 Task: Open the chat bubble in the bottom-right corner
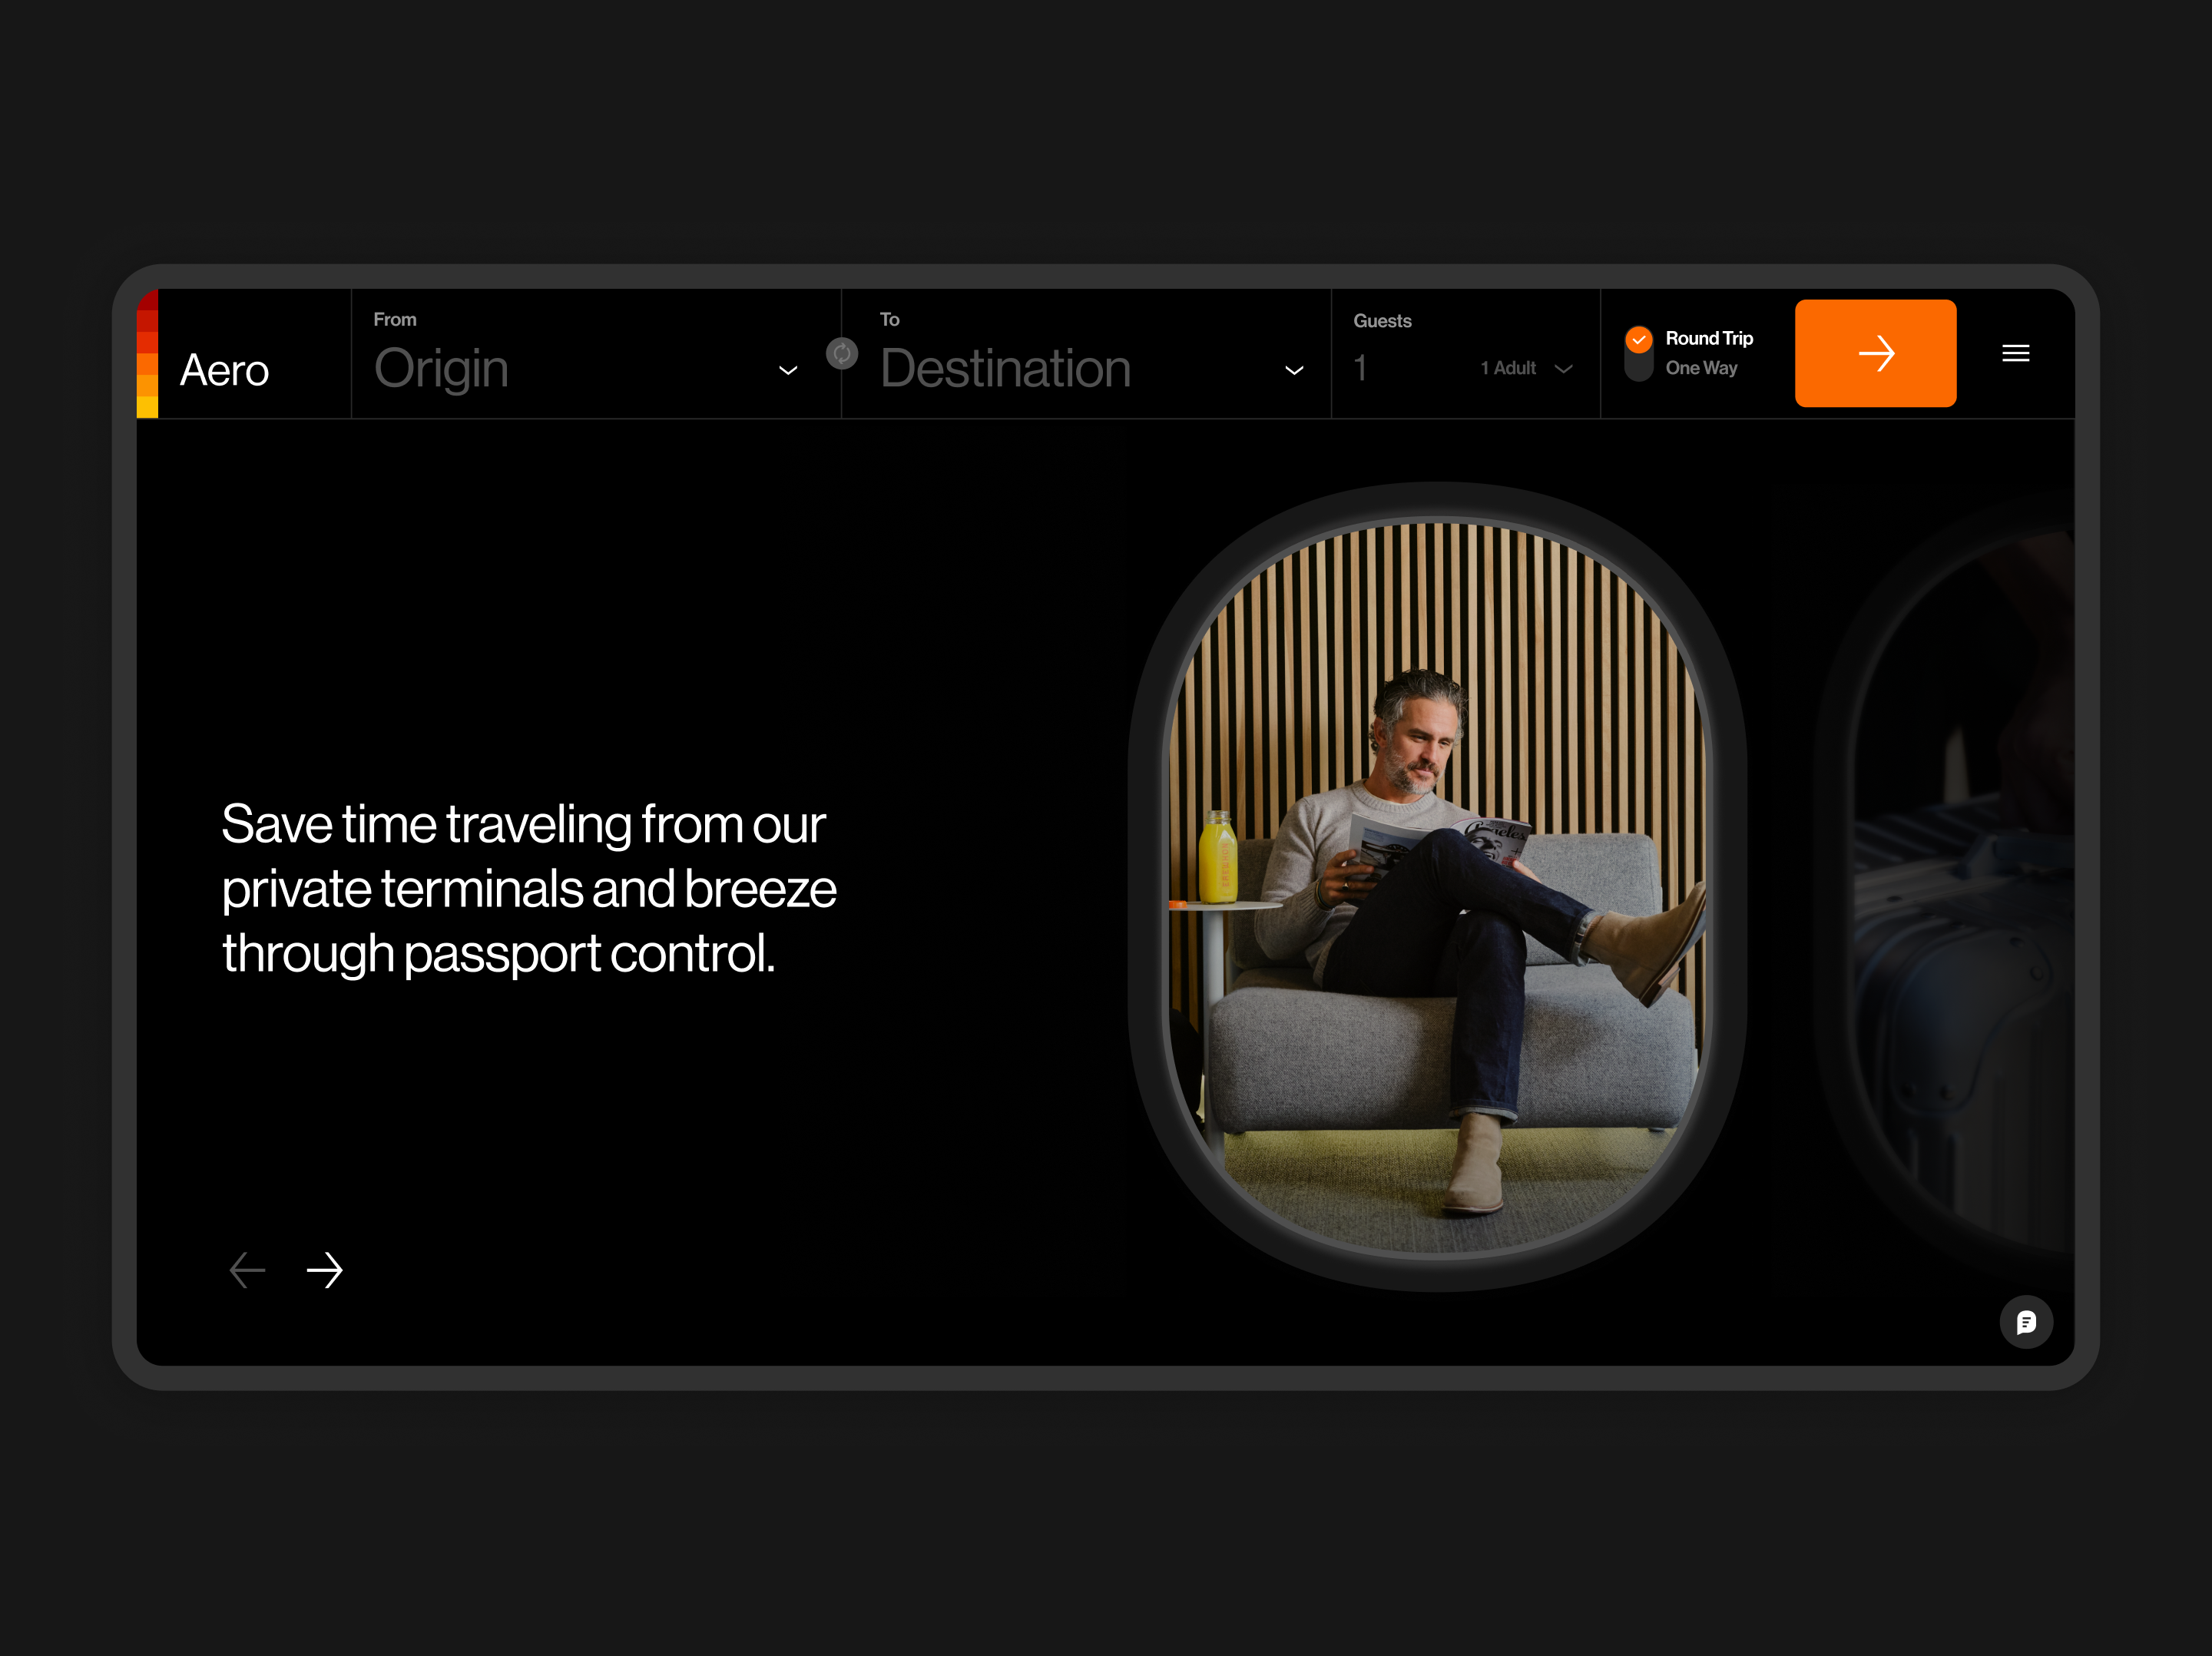coord(2027,1322)
